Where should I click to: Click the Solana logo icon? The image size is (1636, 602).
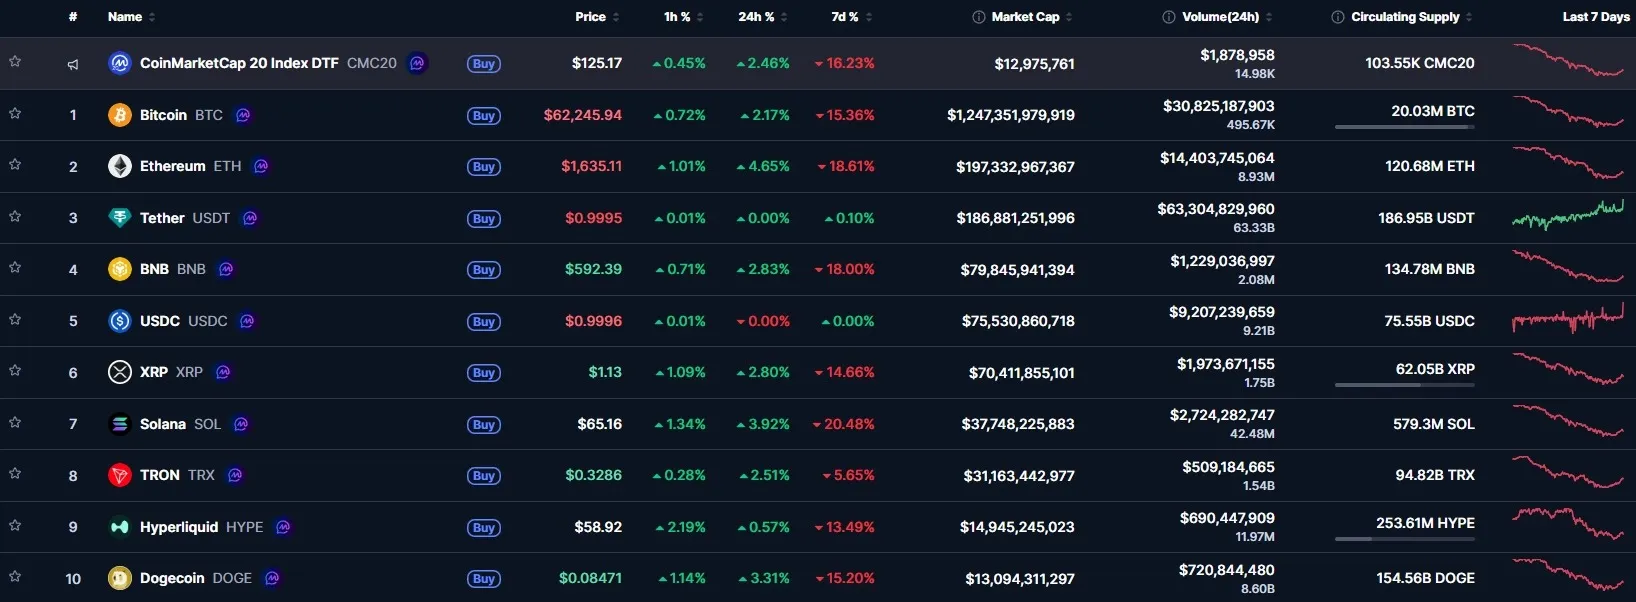[x=120, y=424]
